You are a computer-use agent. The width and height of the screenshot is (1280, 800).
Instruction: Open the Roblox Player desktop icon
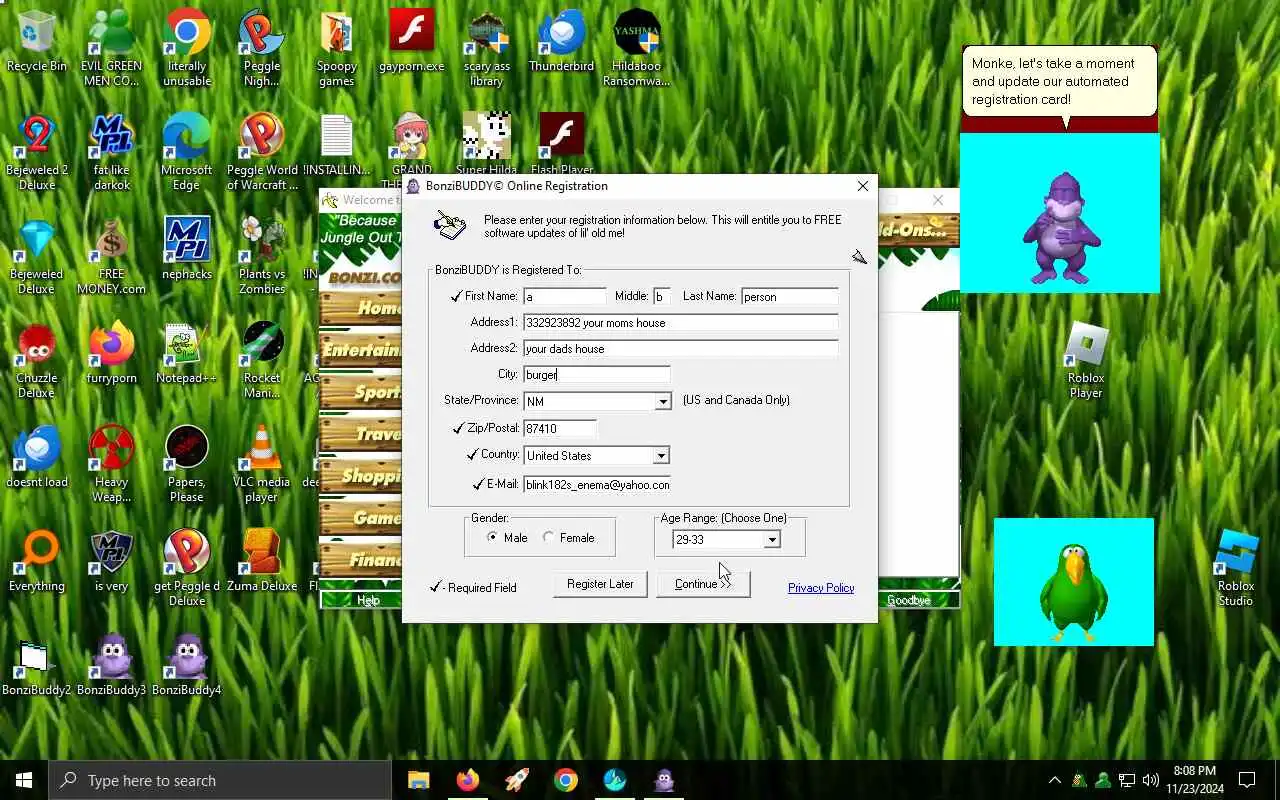pos(1086,360)
